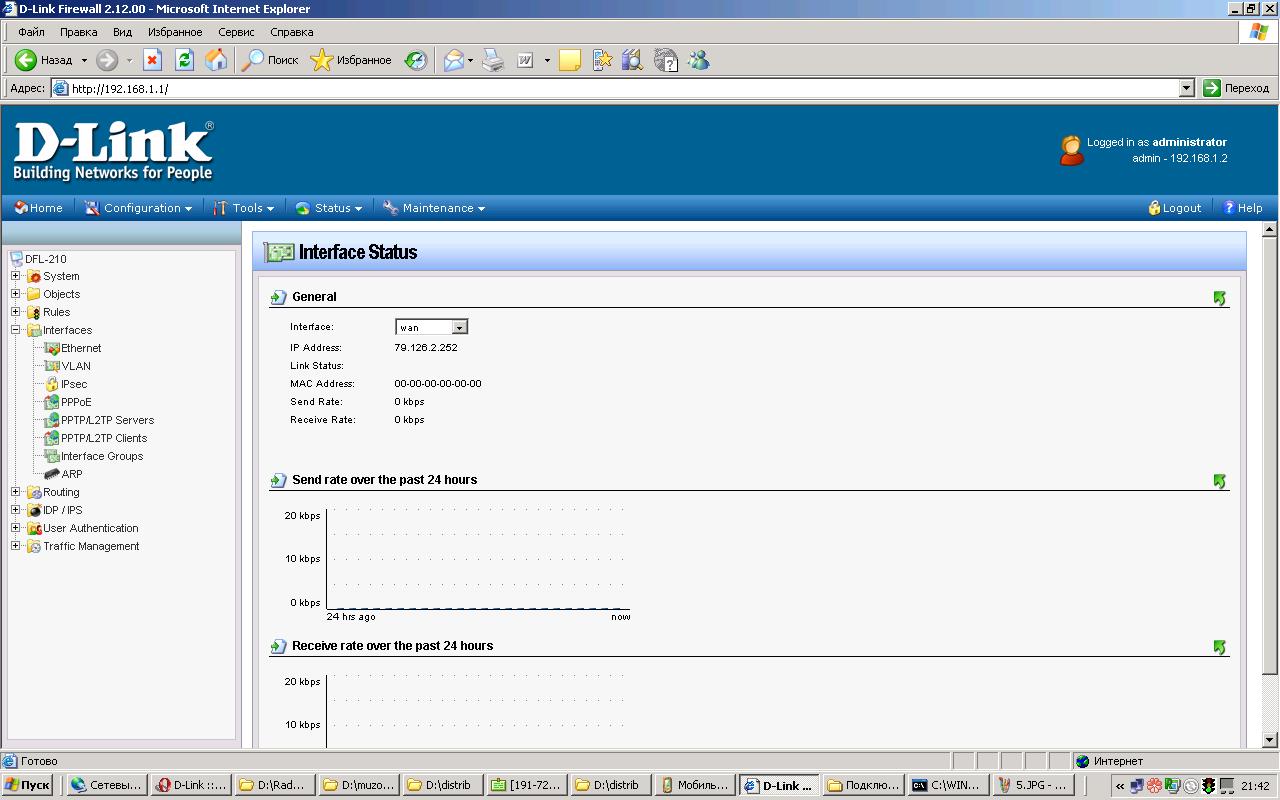1280x800 pixels.
Task: Open Interface Groups tree item
Action: [102, 456]
